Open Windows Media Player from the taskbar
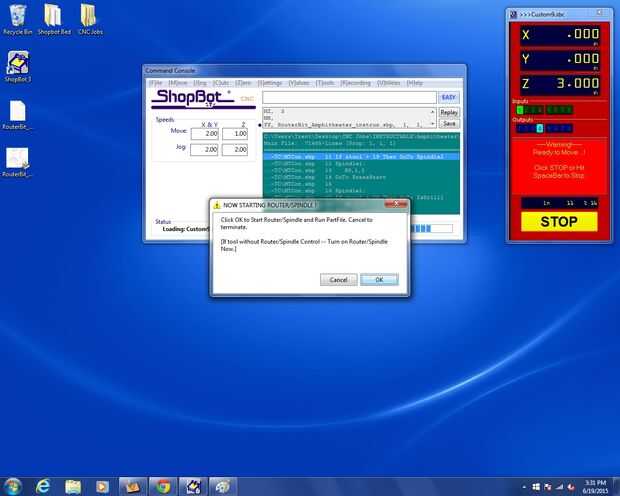Image resolution: width=620 pixels, height=496 pixels. tap(102, 487)
